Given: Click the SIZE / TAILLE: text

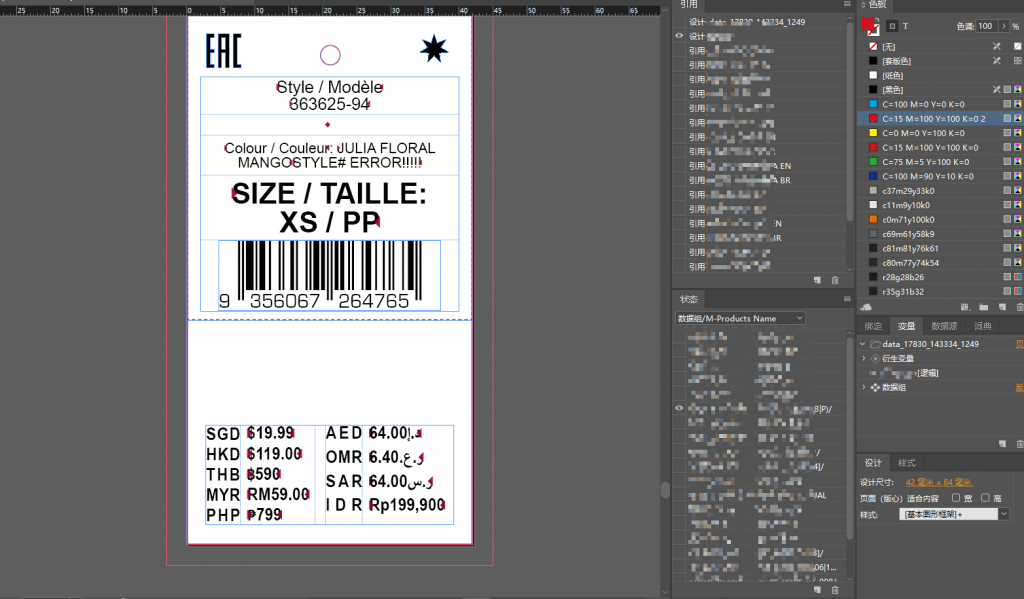Looking at the screenshot, I should pos(329,194).
